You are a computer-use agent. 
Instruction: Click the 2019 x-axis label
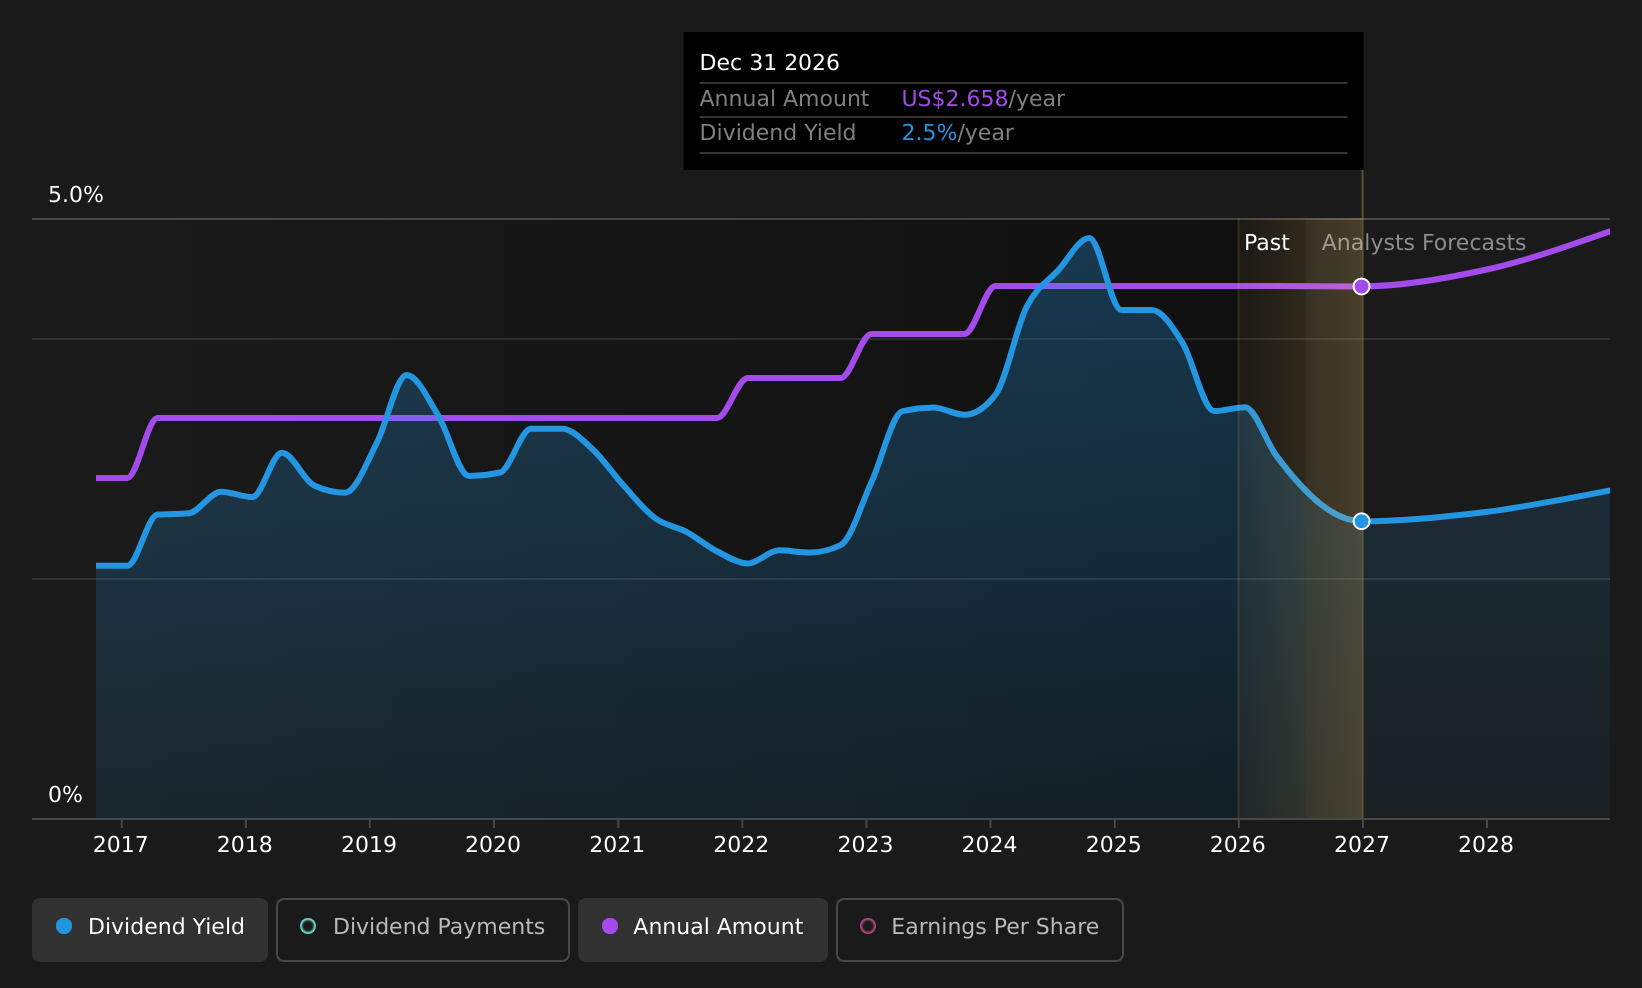pyautogui.click(x=369, y=845)
